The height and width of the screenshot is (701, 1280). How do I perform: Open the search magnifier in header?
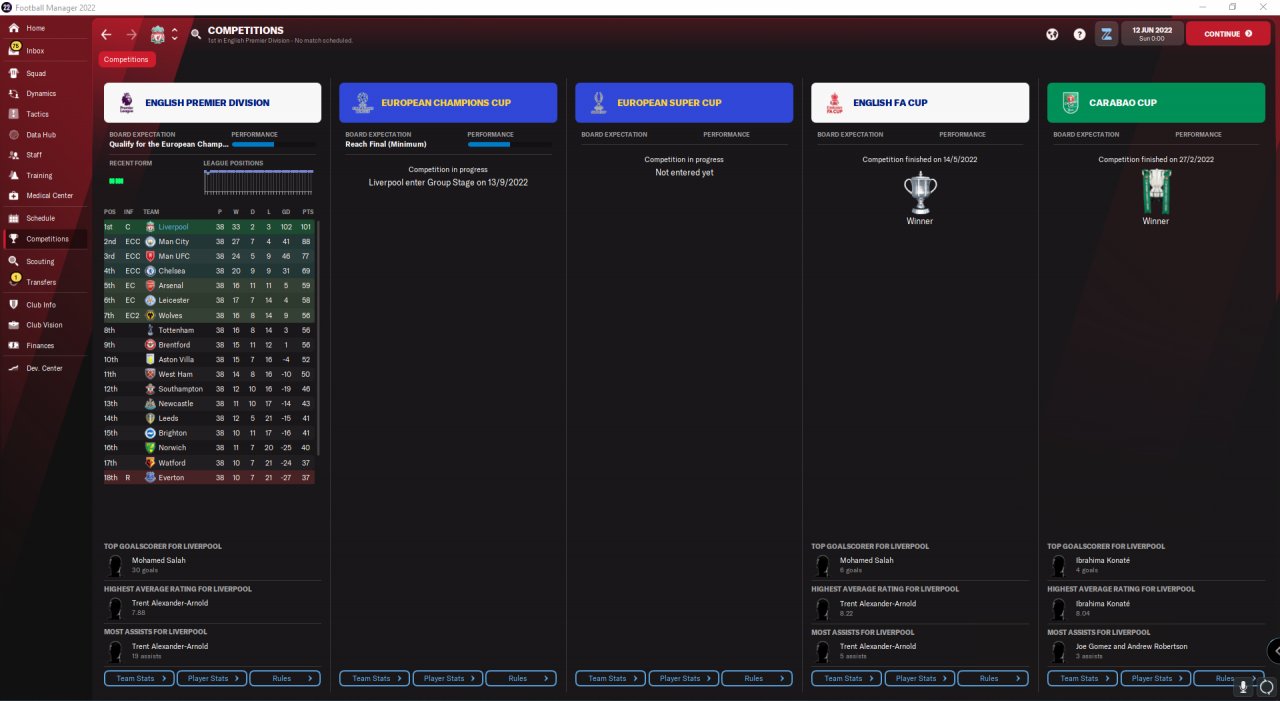[x=196, y=34]
